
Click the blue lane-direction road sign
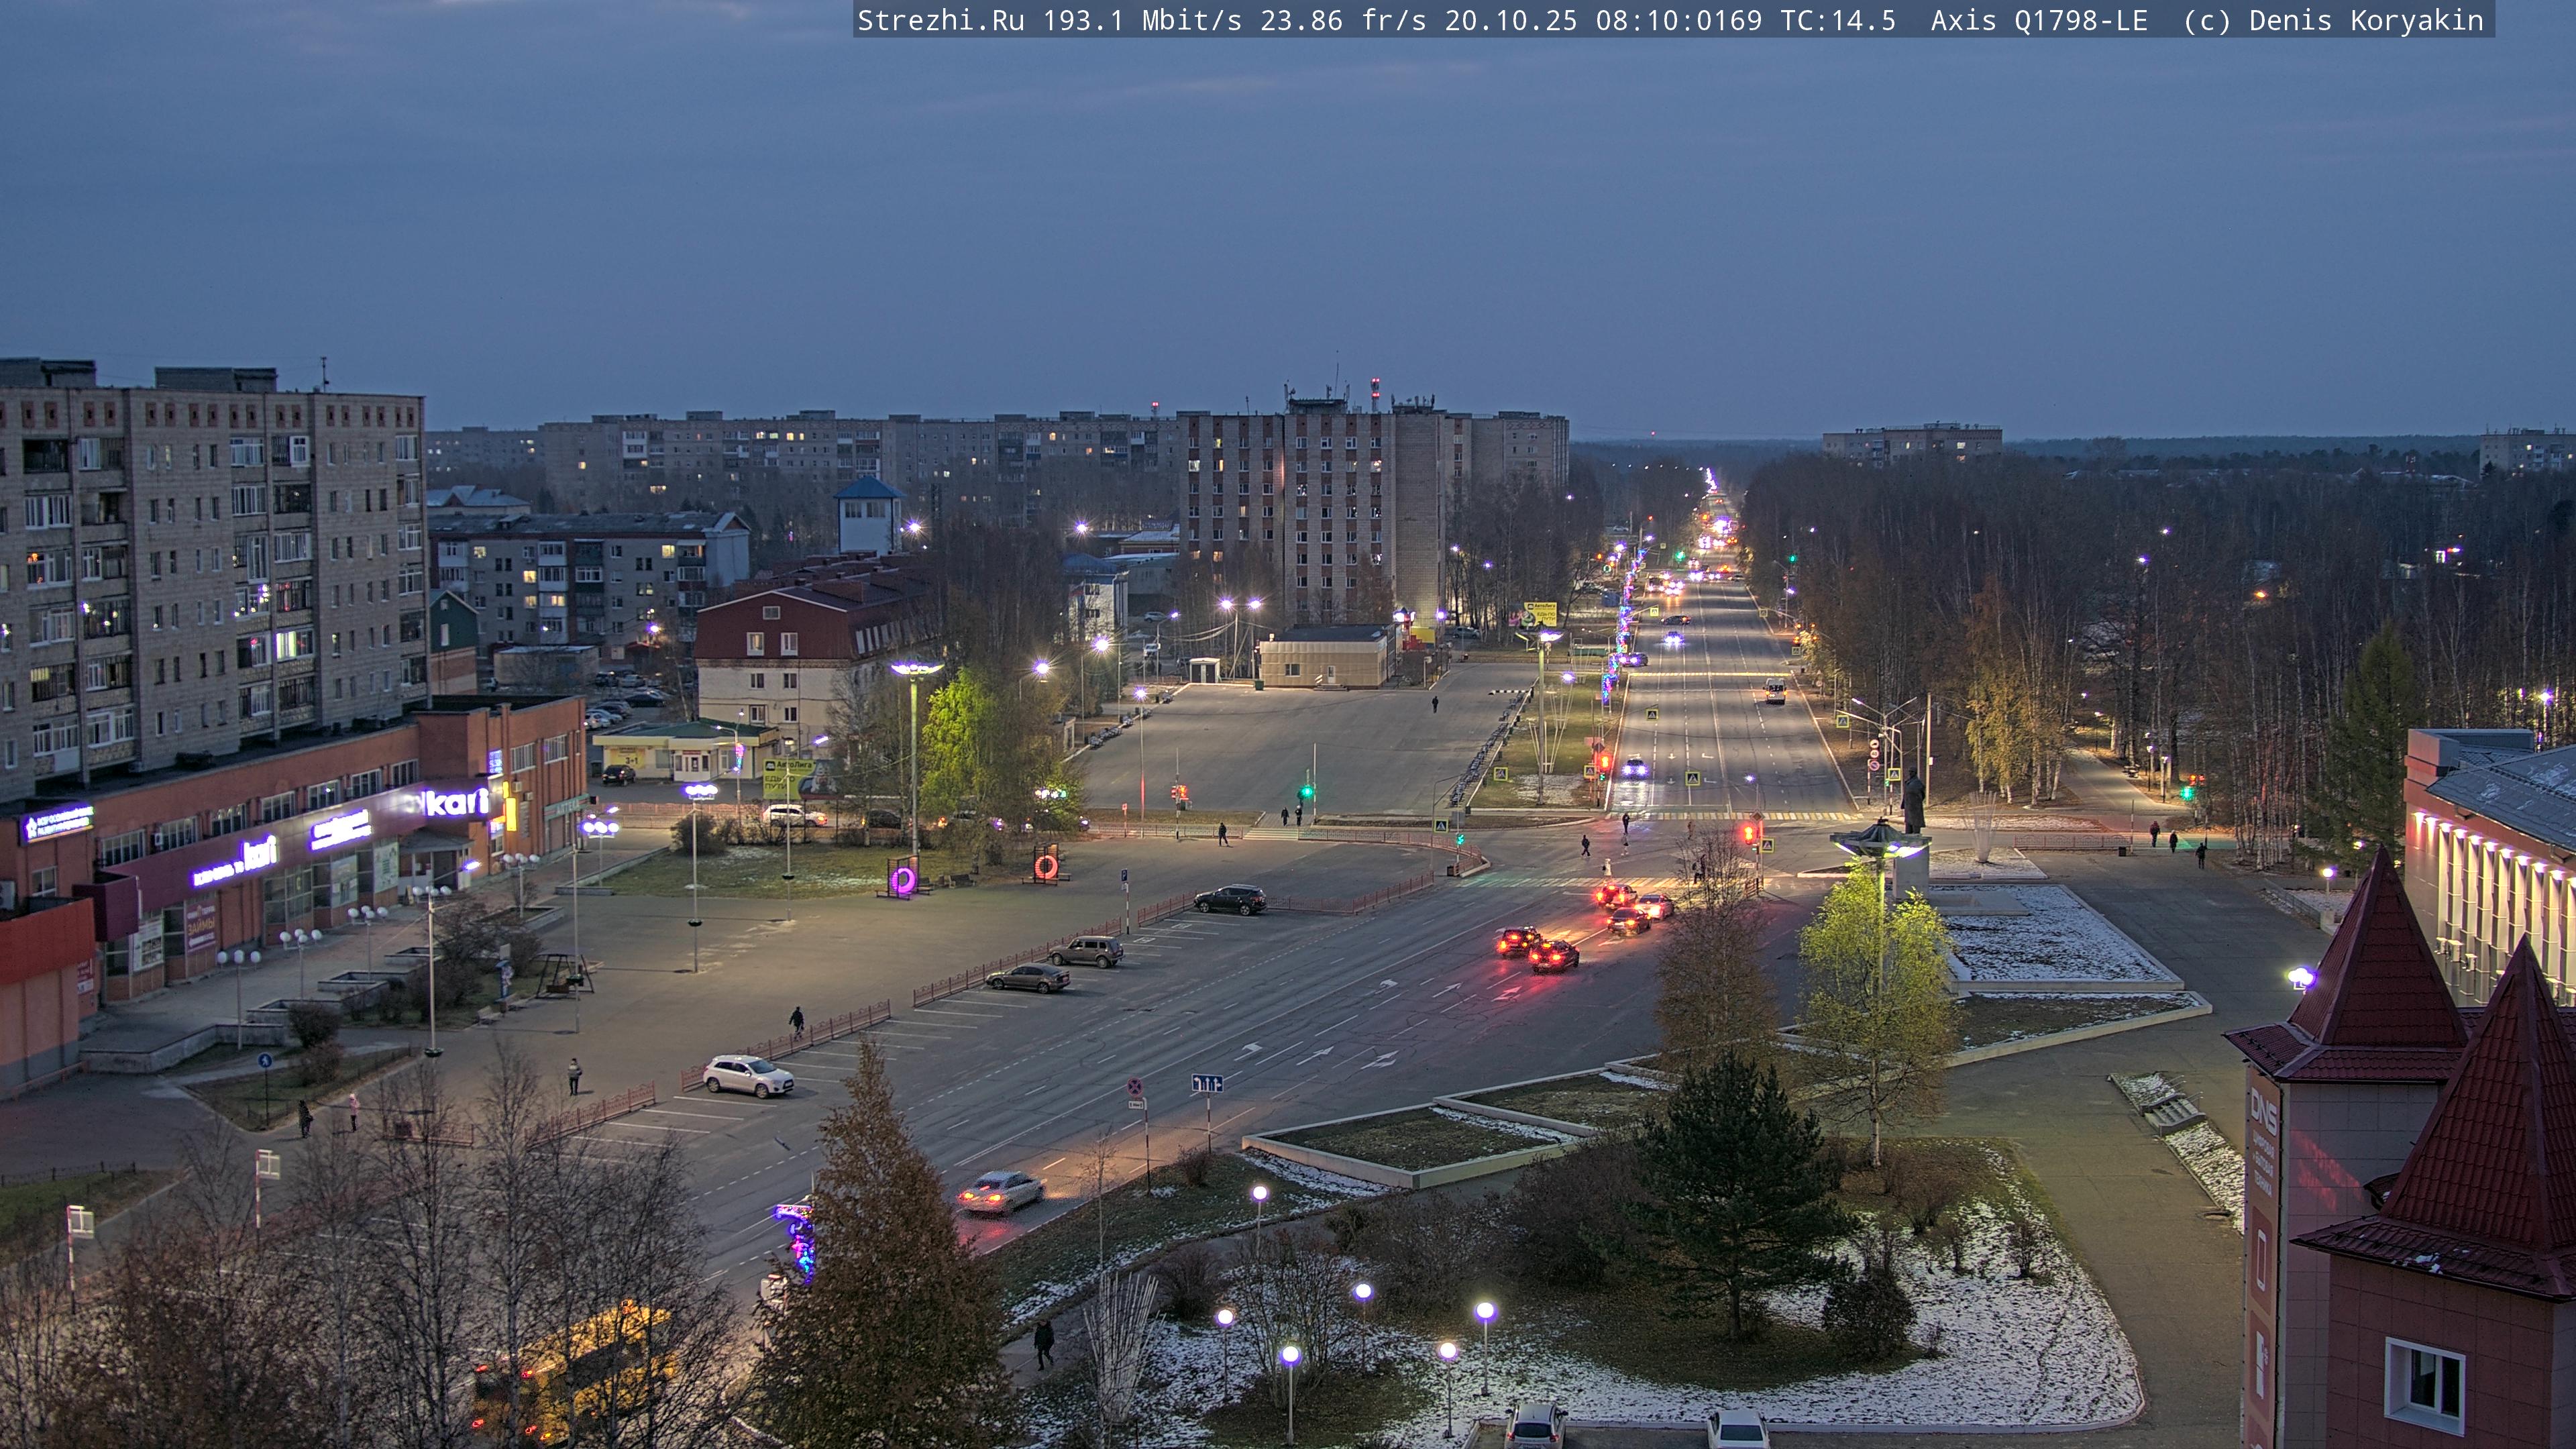(x=1207, y=1083)
